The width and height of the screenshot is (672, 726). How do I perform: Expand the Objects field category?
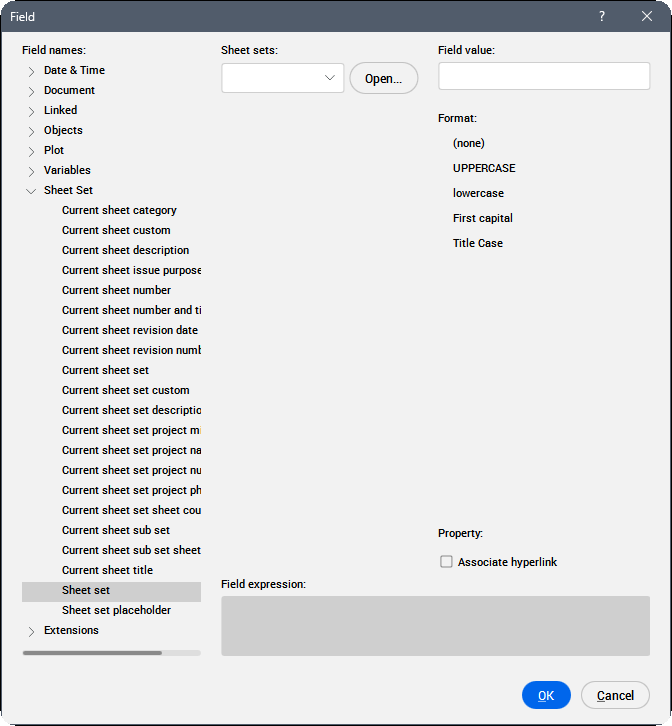pos(32,131)
